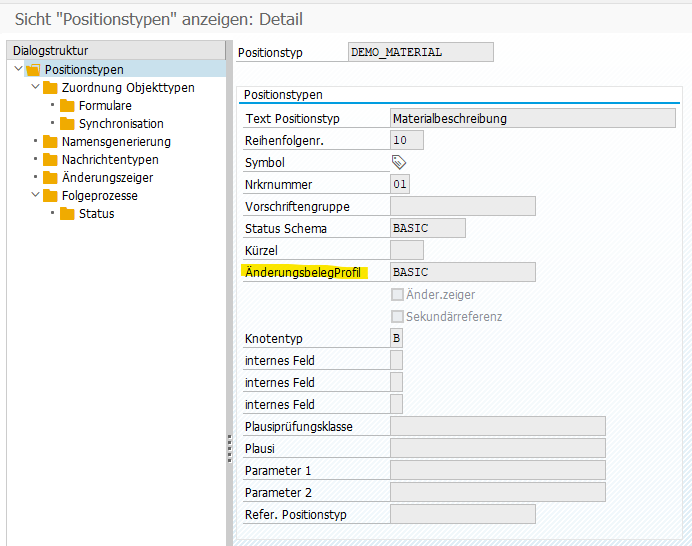
Task: Open the Folgeprozesse tree entry
Action: coord(99,196)
